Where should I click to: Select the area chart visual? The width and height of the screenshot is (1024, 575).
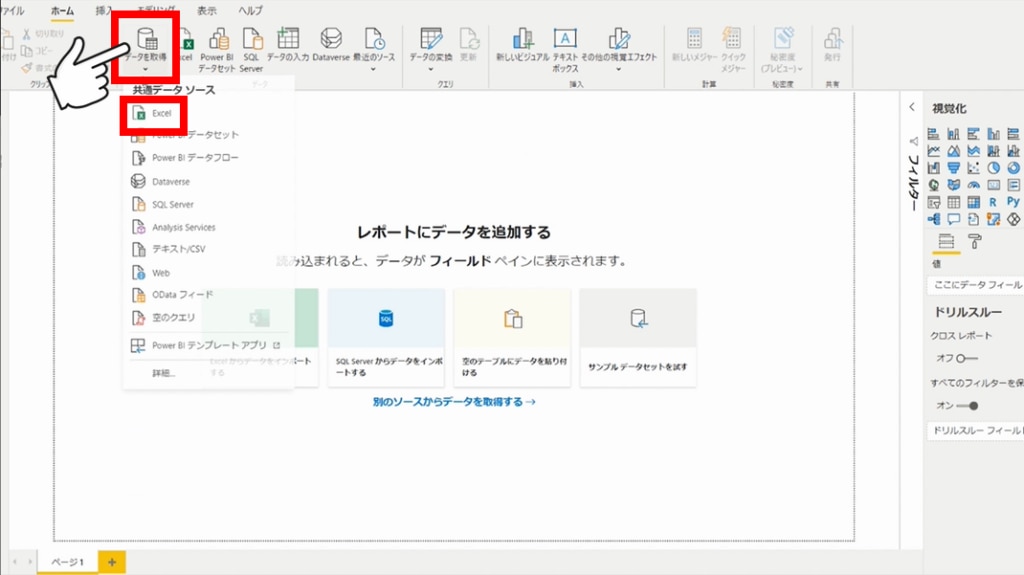[x=953, y=151]
